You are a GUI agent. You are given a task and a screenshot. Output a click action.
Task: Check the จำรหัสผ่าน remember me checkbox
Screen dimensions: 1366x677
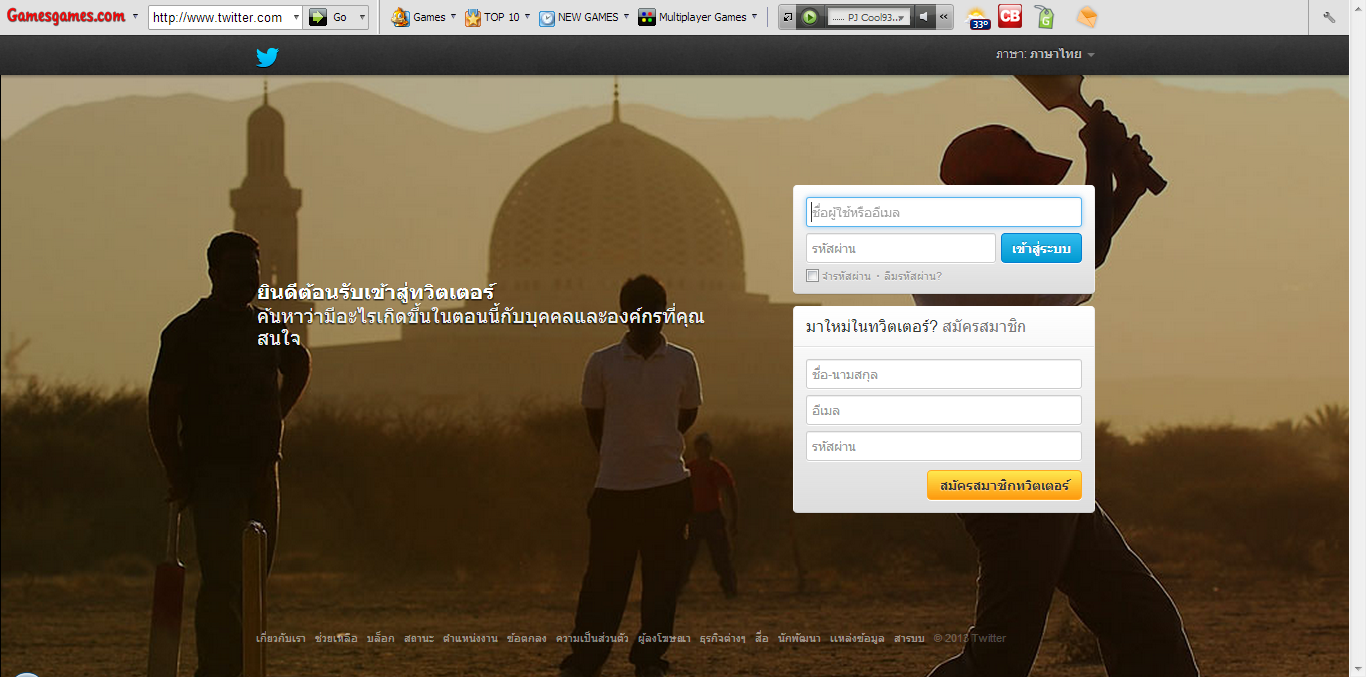tap(813, 276)
